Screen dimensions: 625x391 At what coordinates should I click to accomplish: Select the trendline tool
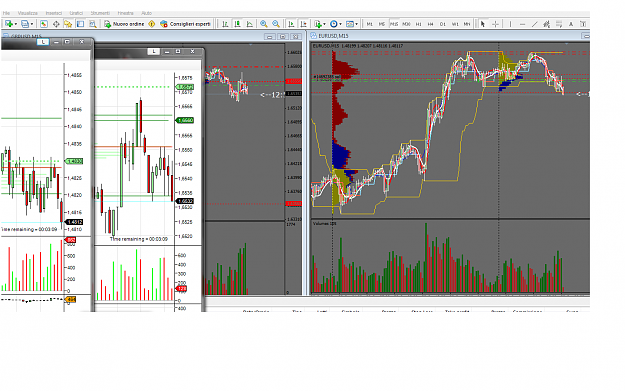pos(535,24)
